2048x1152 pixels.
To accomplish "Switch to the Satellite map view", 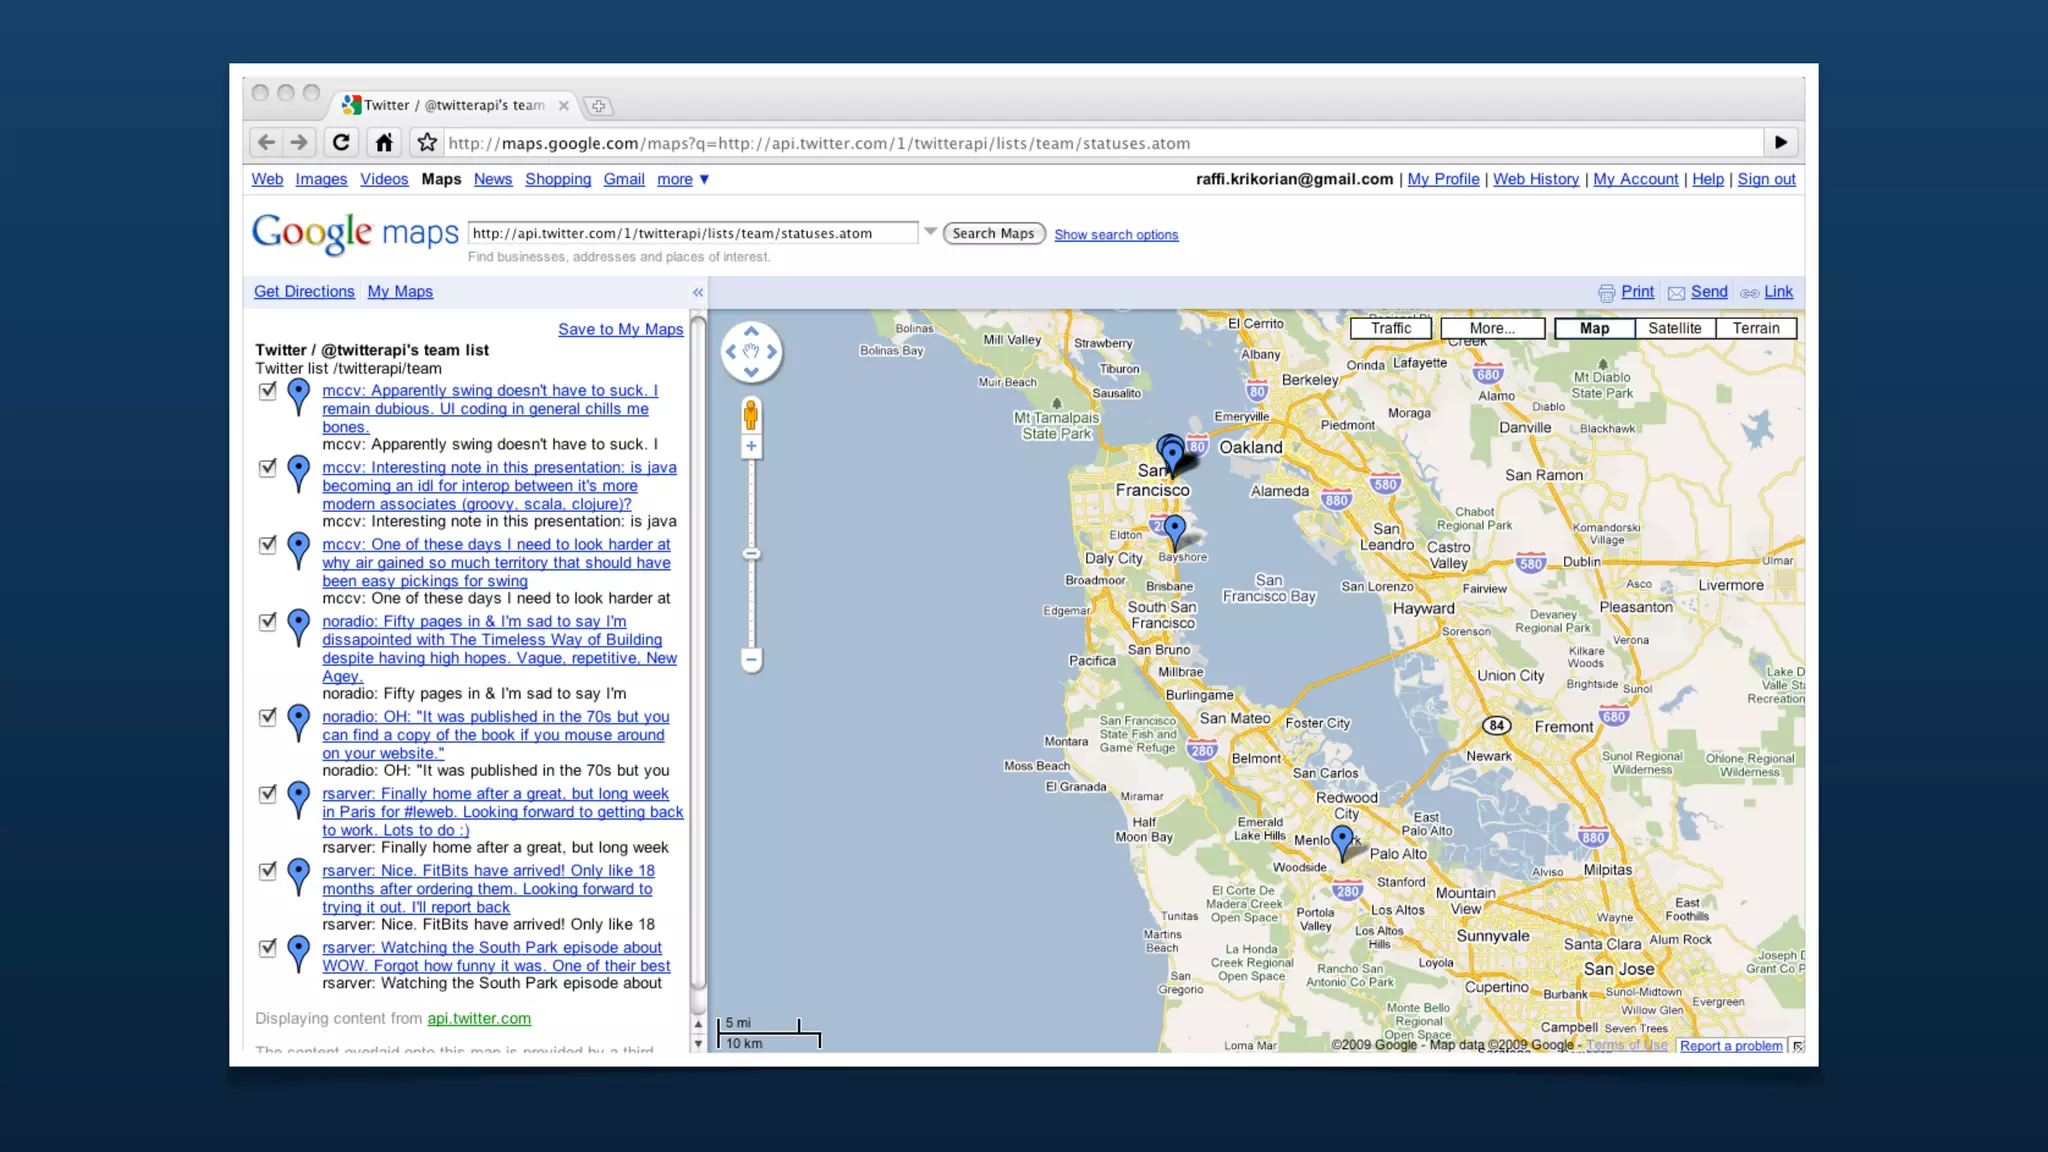I will tap(1674, 328).
